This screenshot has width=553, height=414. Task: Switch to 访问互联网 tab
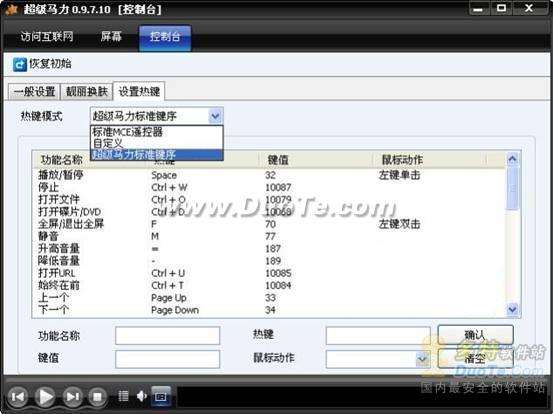click(x=47, y=36)
